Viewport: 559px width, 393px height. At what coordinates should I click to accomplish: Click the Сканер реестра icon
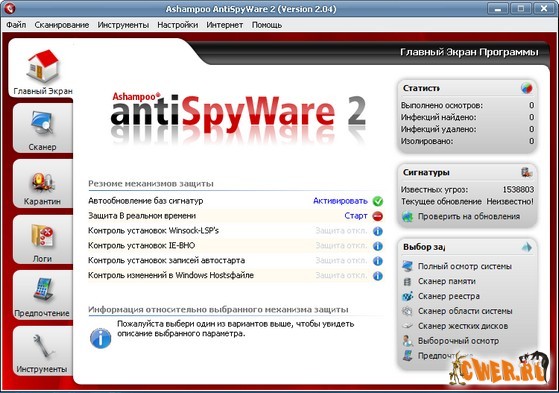click(407, 296)
